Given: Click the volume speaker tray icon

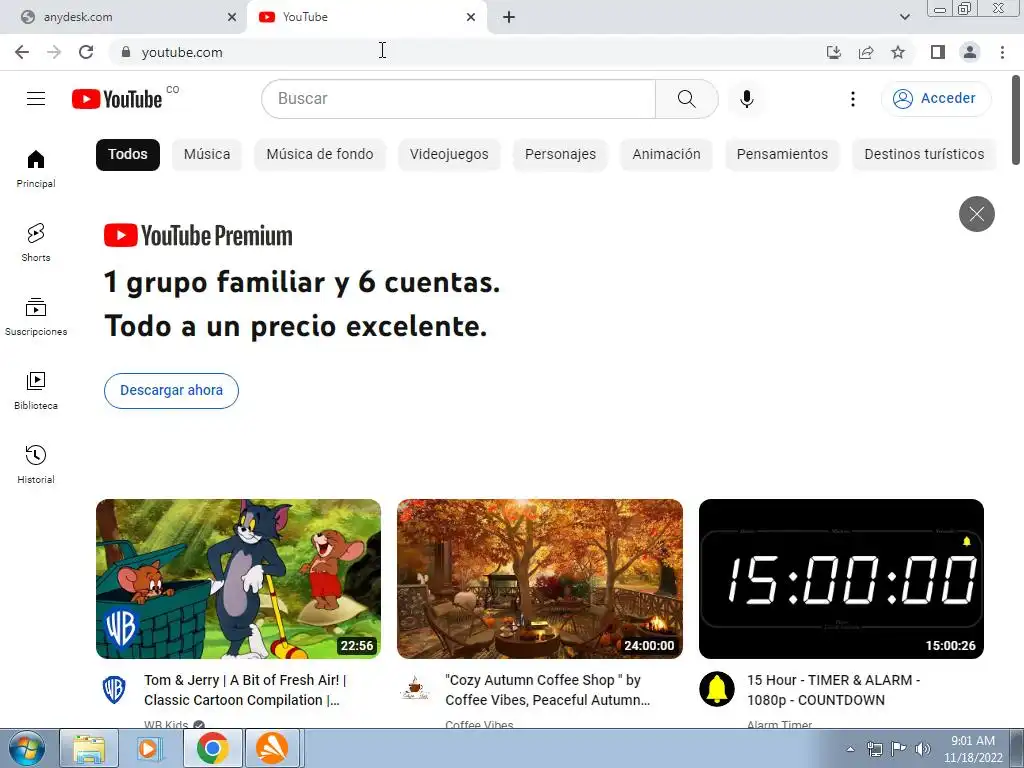Looking at the screenshot, I should point(922,749).
